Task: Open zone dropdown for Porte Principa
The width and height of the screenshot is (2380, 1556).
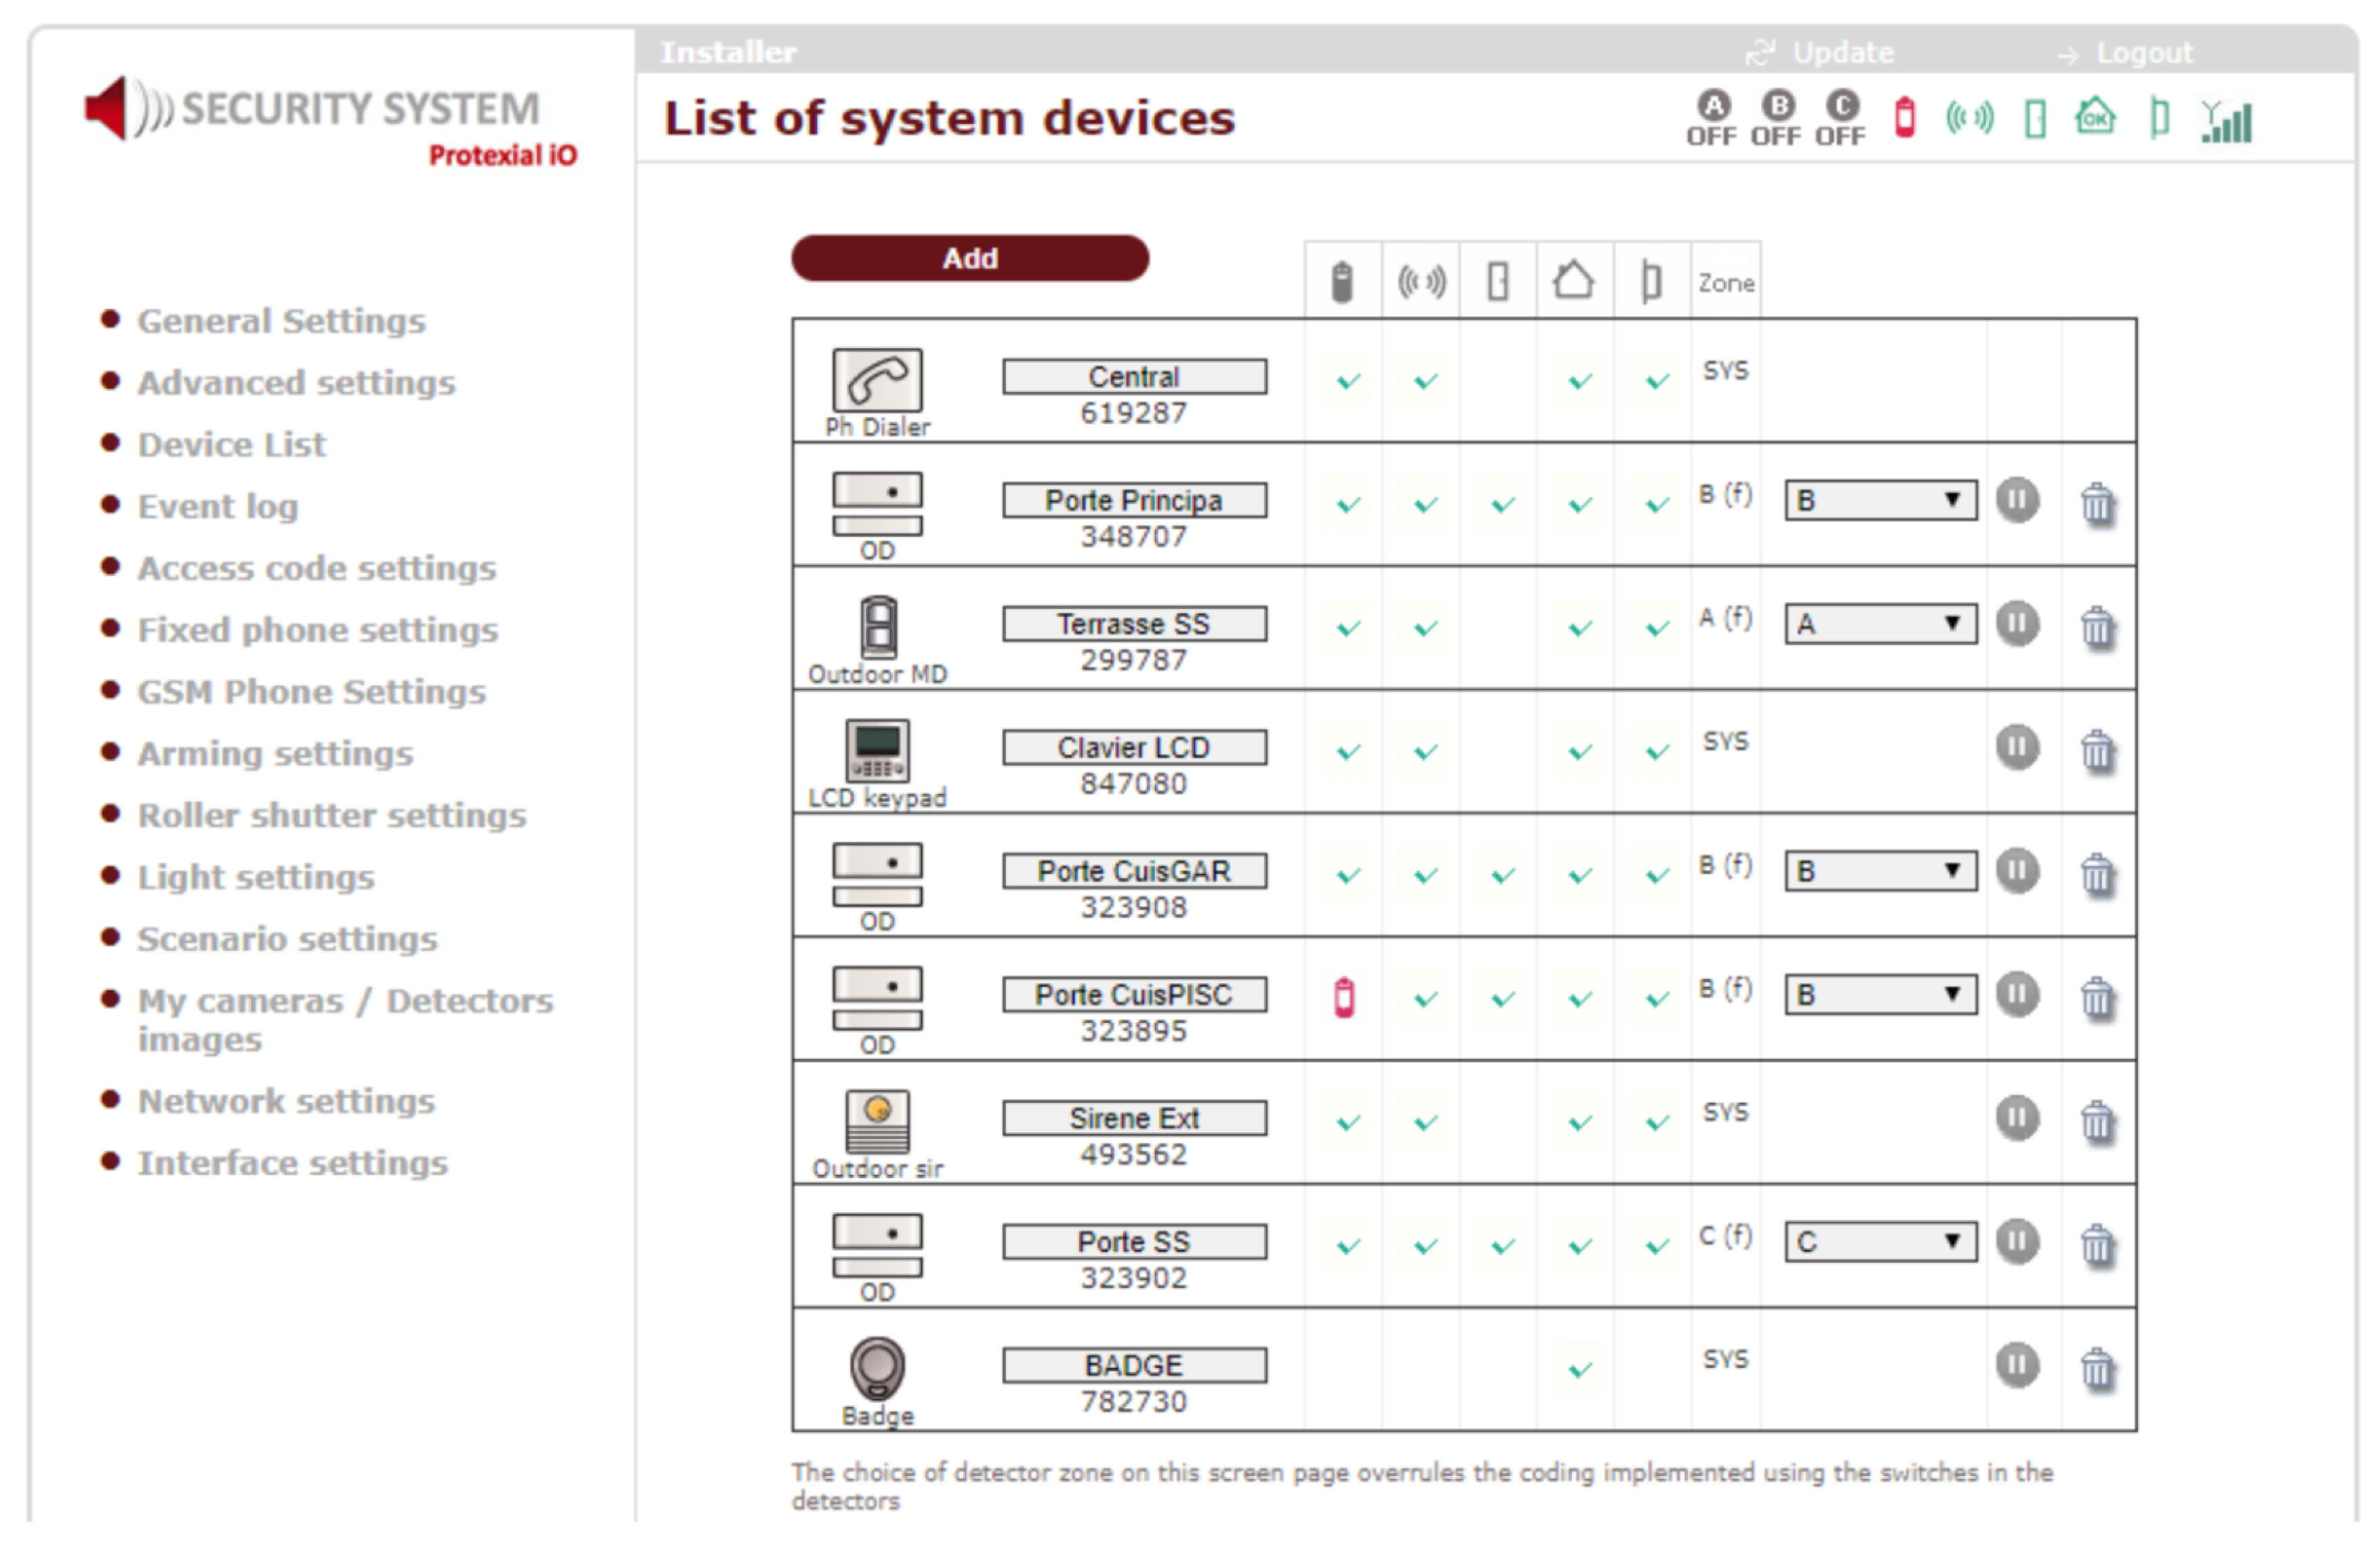Action: (1880, 500)
